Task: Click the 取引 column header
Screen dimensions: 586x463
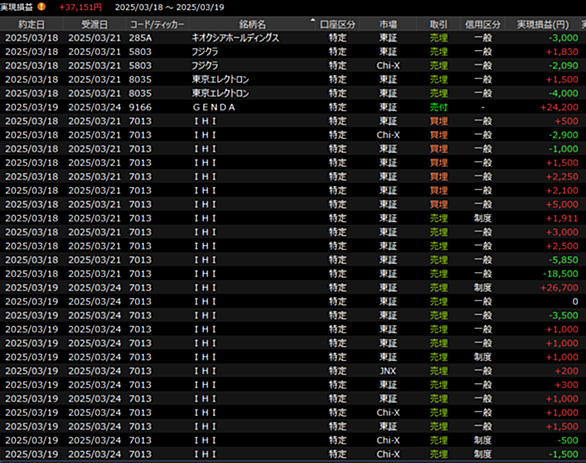Action: (438, 25)
